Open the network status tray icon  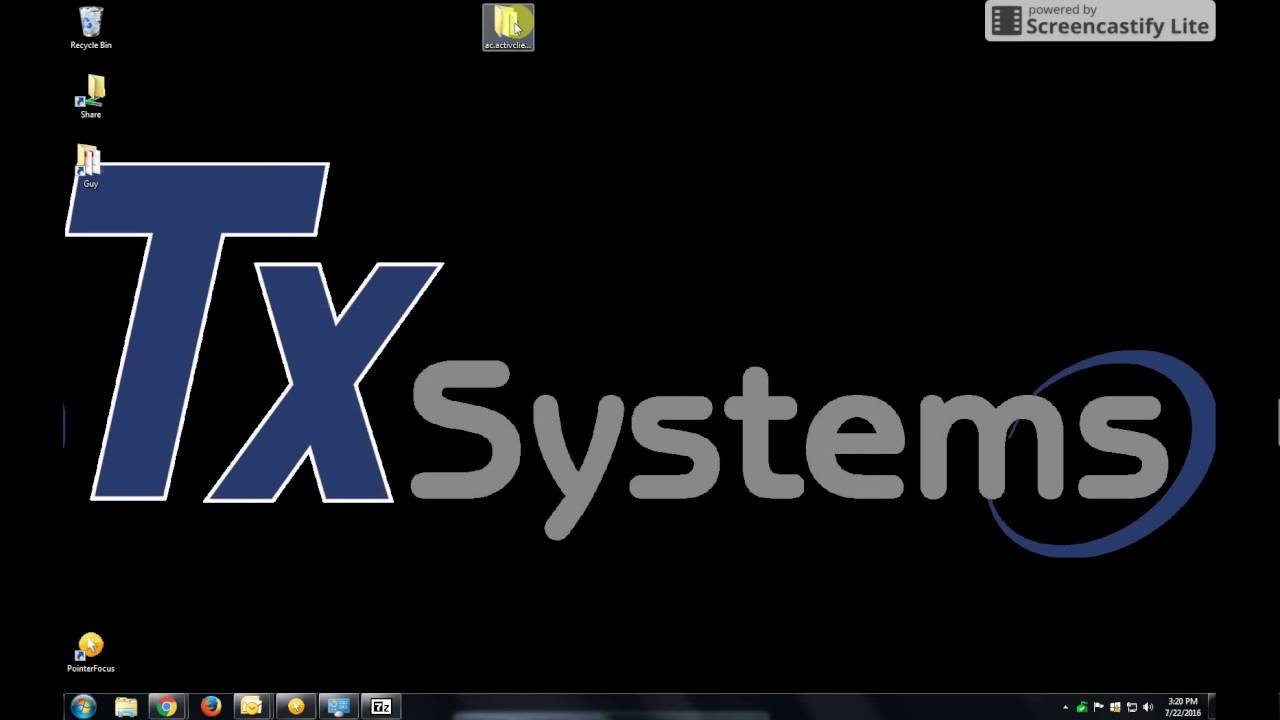1131,708
